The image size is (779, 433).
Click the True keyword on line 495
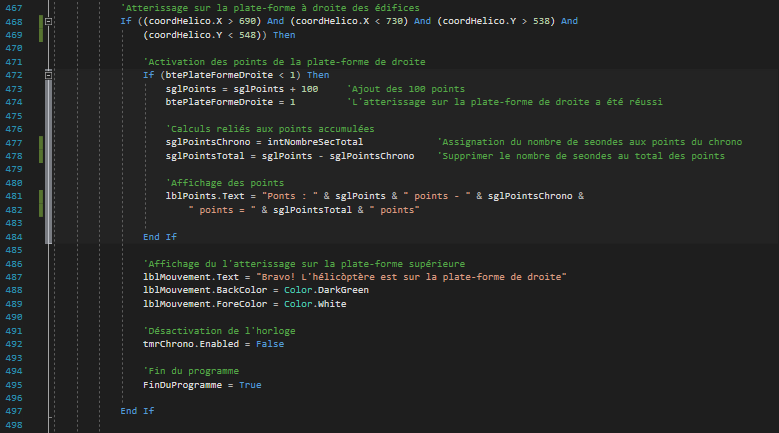pyautogui.click(x=250, y=385)
